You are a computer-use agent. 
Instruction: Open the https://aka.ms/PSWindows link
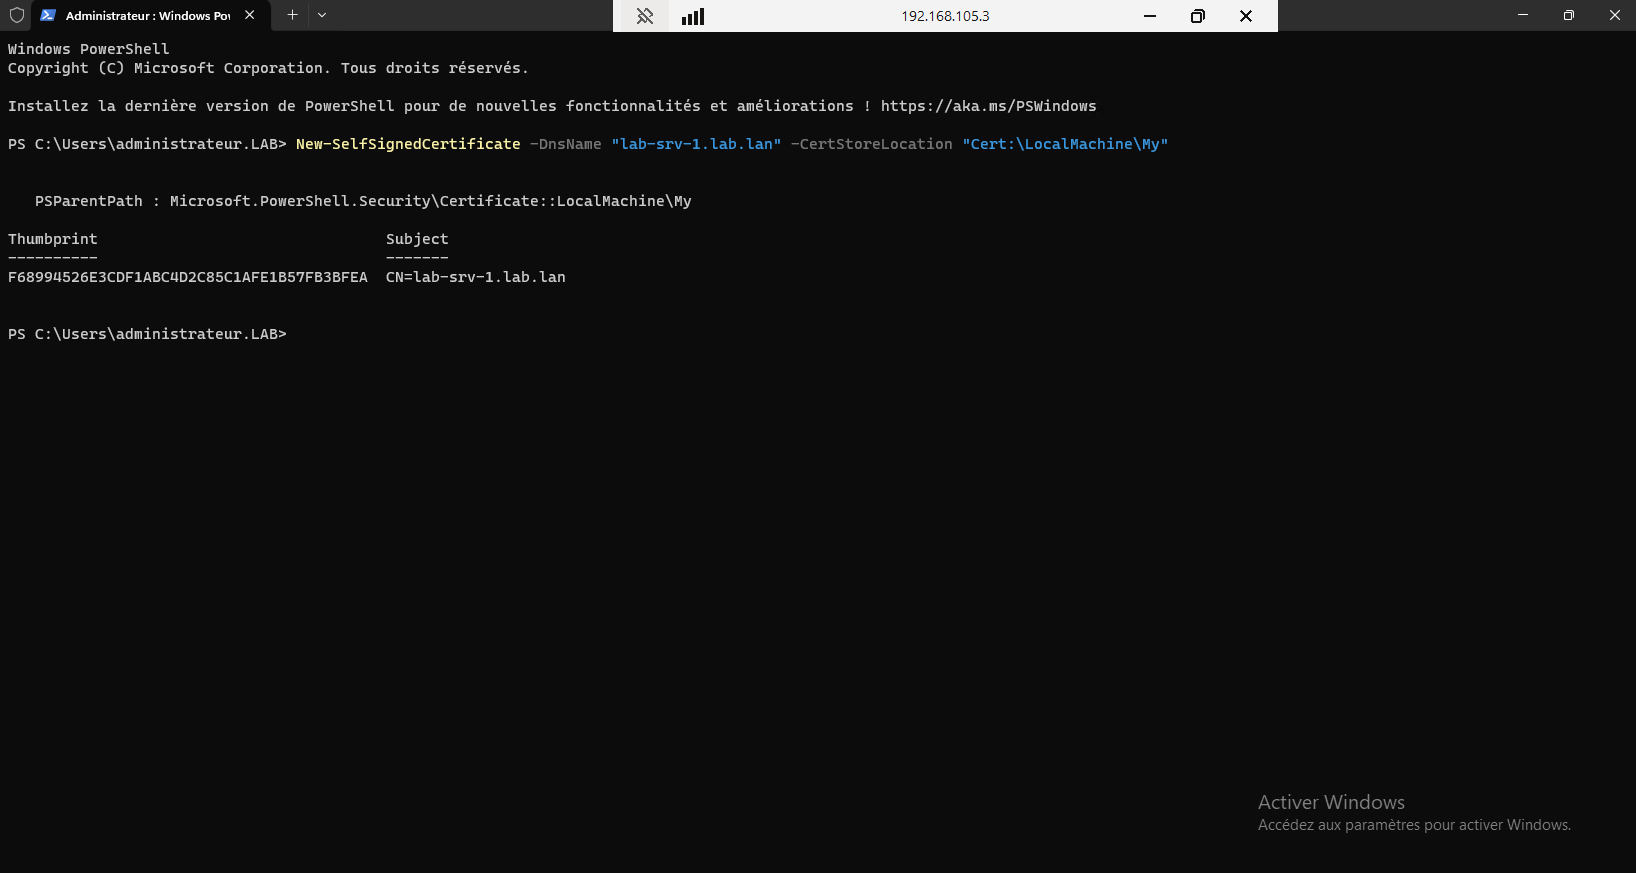pyautogui.click(x=988, y=106)
